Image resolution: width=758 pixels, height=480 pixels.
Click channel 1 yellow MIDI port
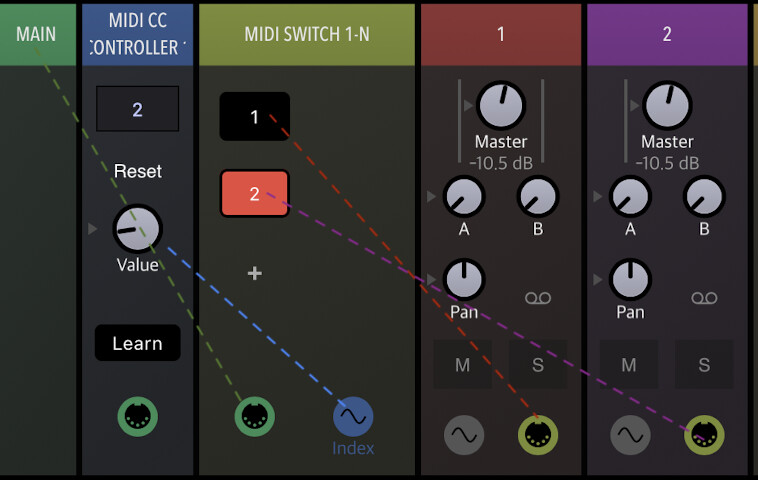pyautogui.click(x=538, y=434)
